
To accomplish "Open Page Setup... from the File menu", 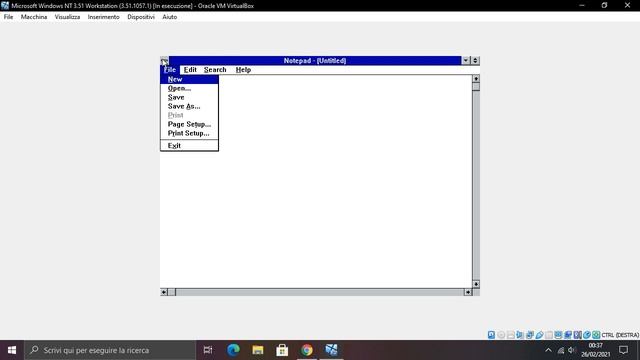I will 189,124.
